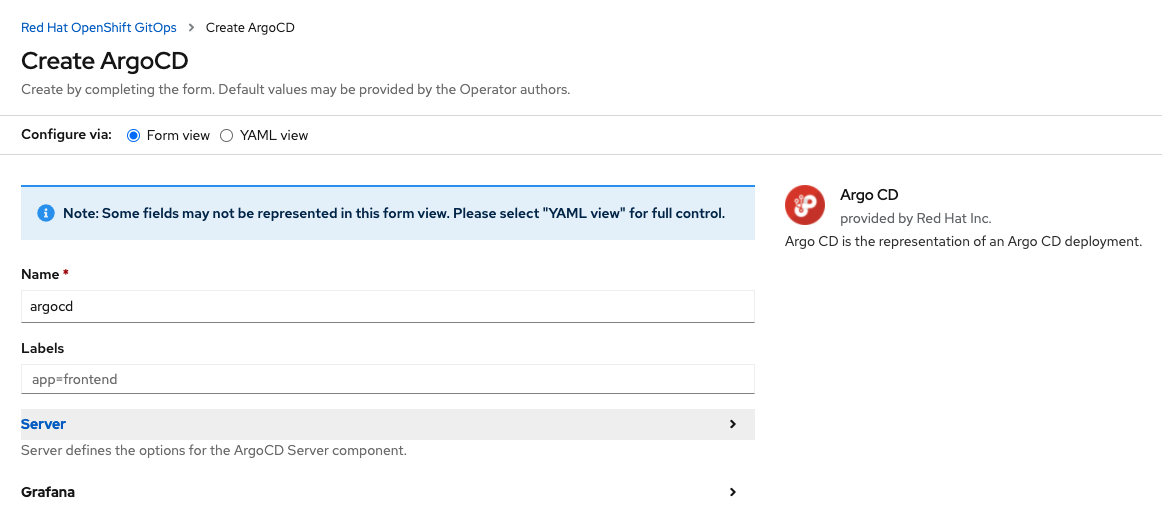Click the Create ArgoCD breadcrumb item
The image size is (1162, 509).
250,28
